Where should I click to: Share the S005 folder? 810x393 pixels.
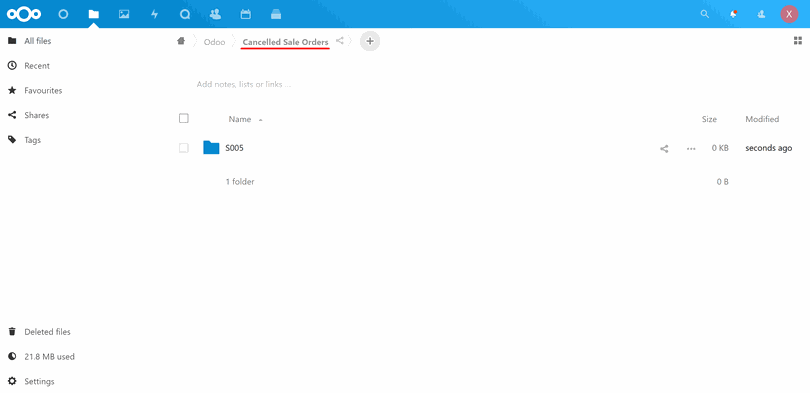[x=664, y=149]
